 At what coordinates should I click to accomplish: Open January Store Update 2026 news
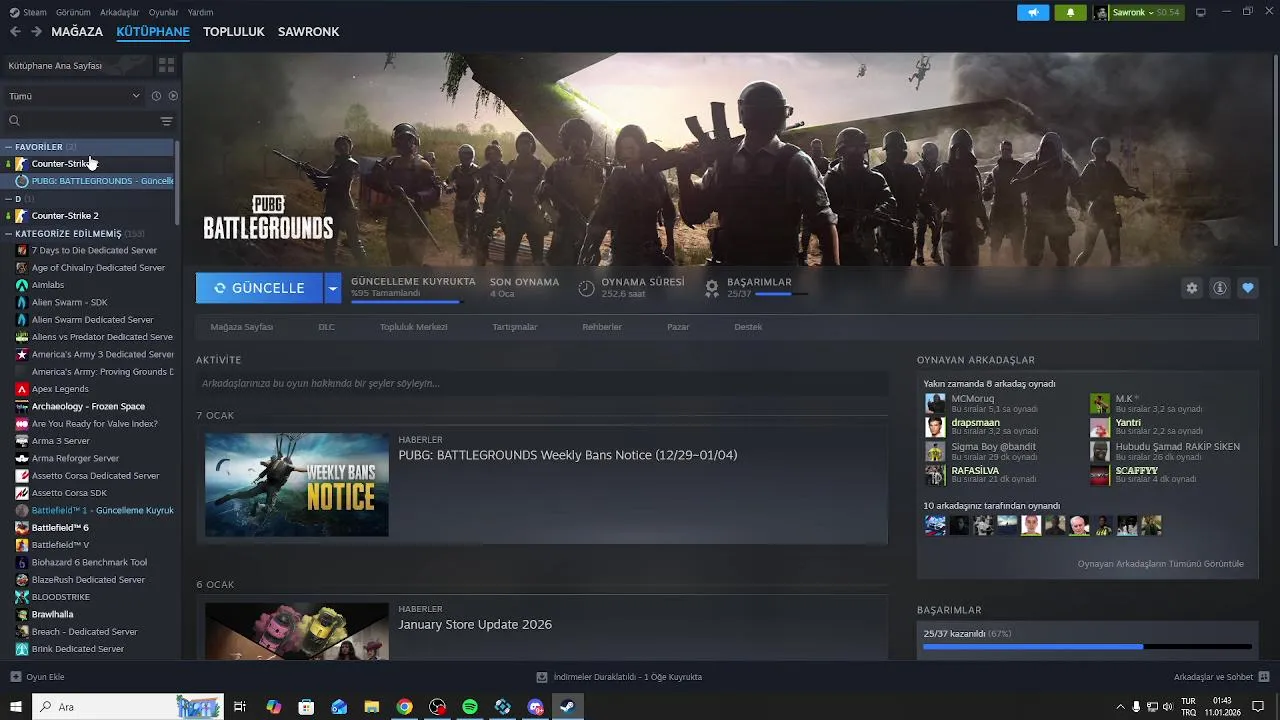tap(475, 625)
